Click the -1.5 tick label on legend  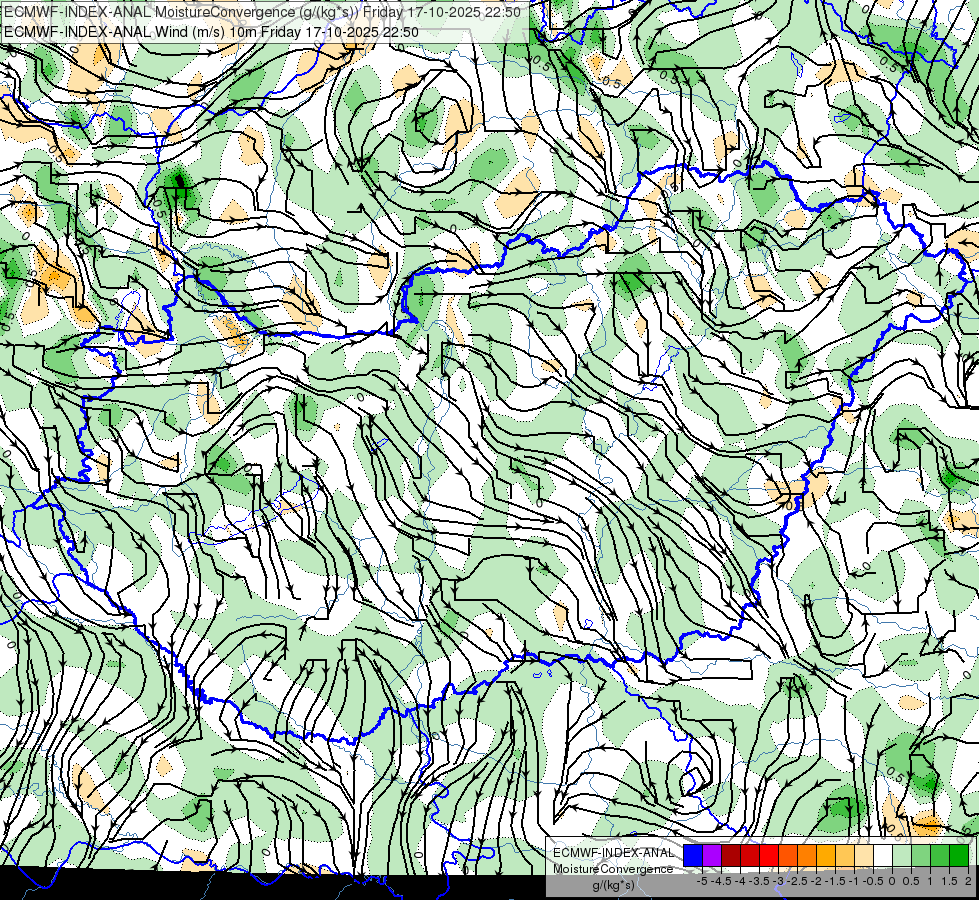coord(835,881)
